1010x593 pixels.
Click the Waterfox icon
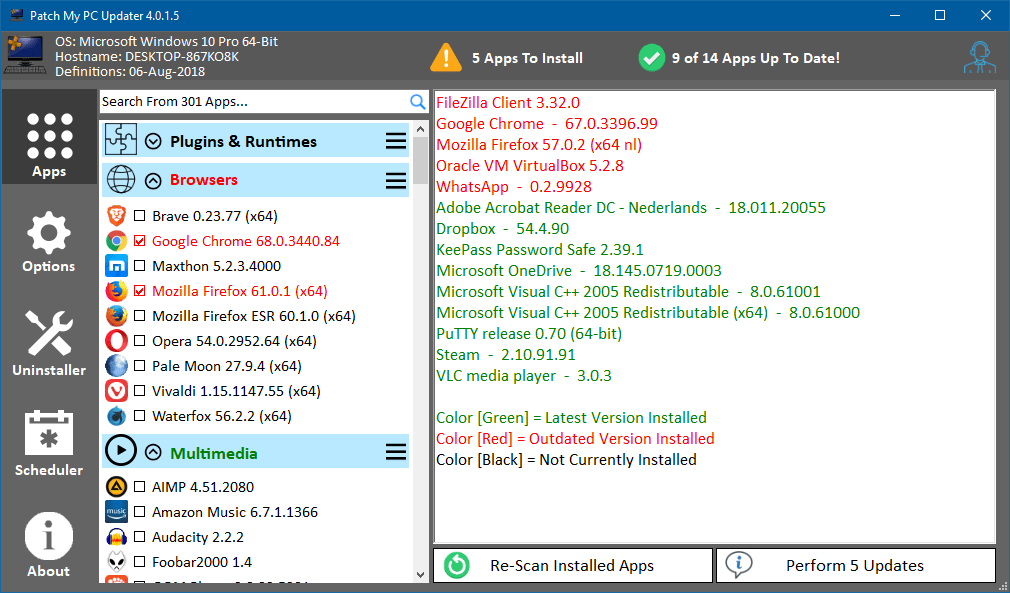pyautogui.click(x=117, y=416)
